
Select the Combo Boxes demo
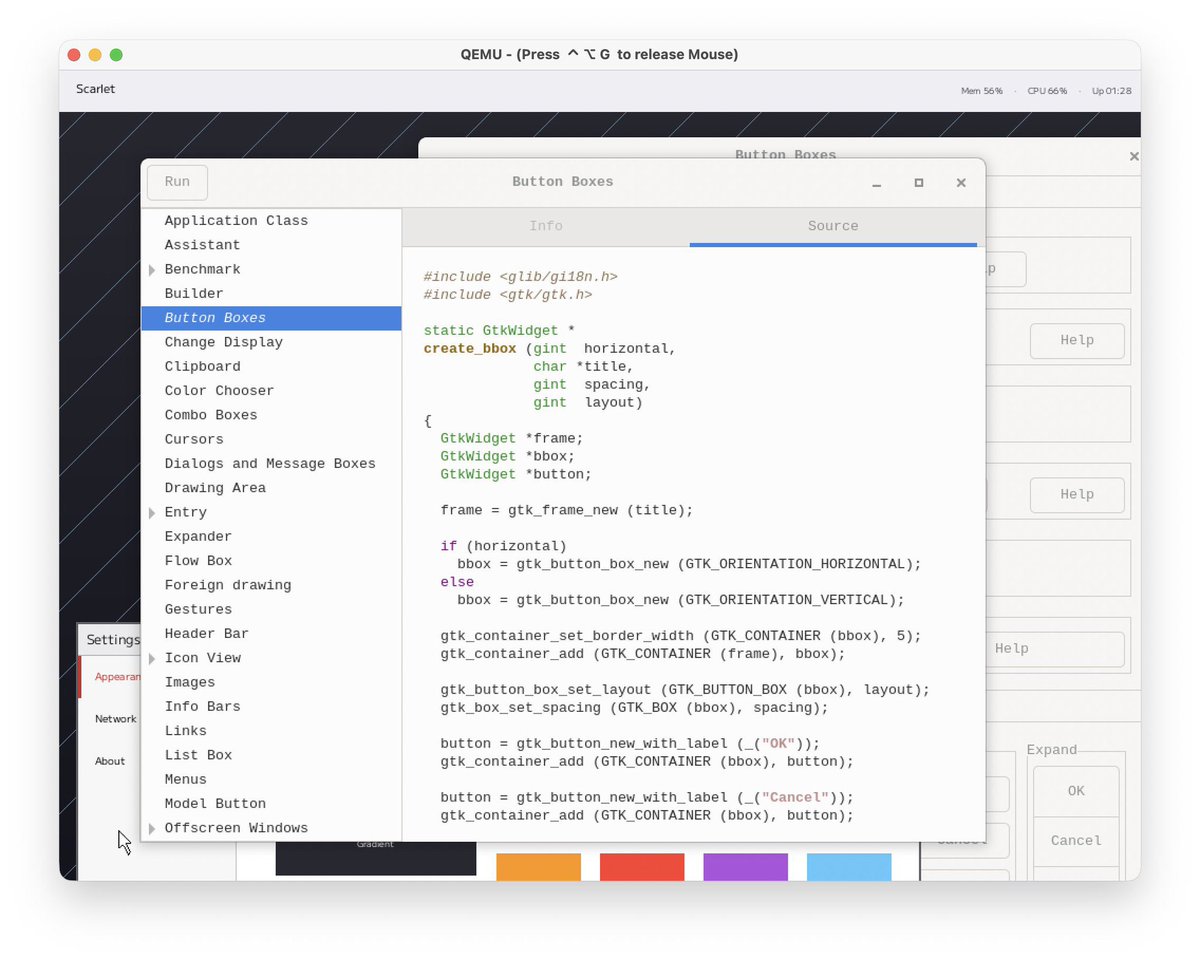(x=271, y=415)
